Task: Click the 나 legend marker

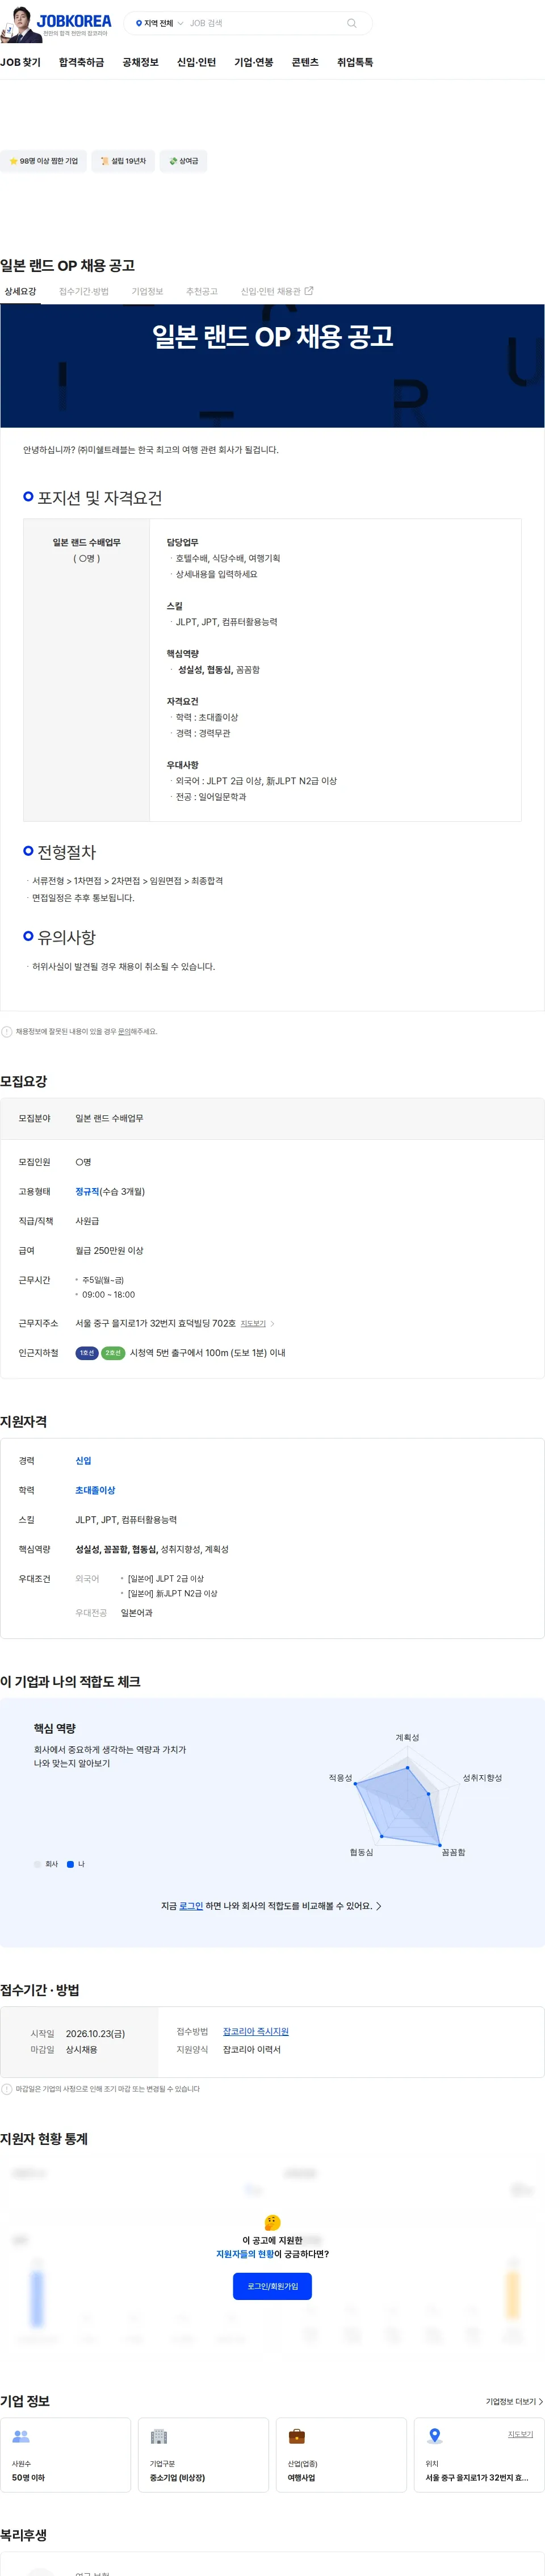Action: [70, 1864]
